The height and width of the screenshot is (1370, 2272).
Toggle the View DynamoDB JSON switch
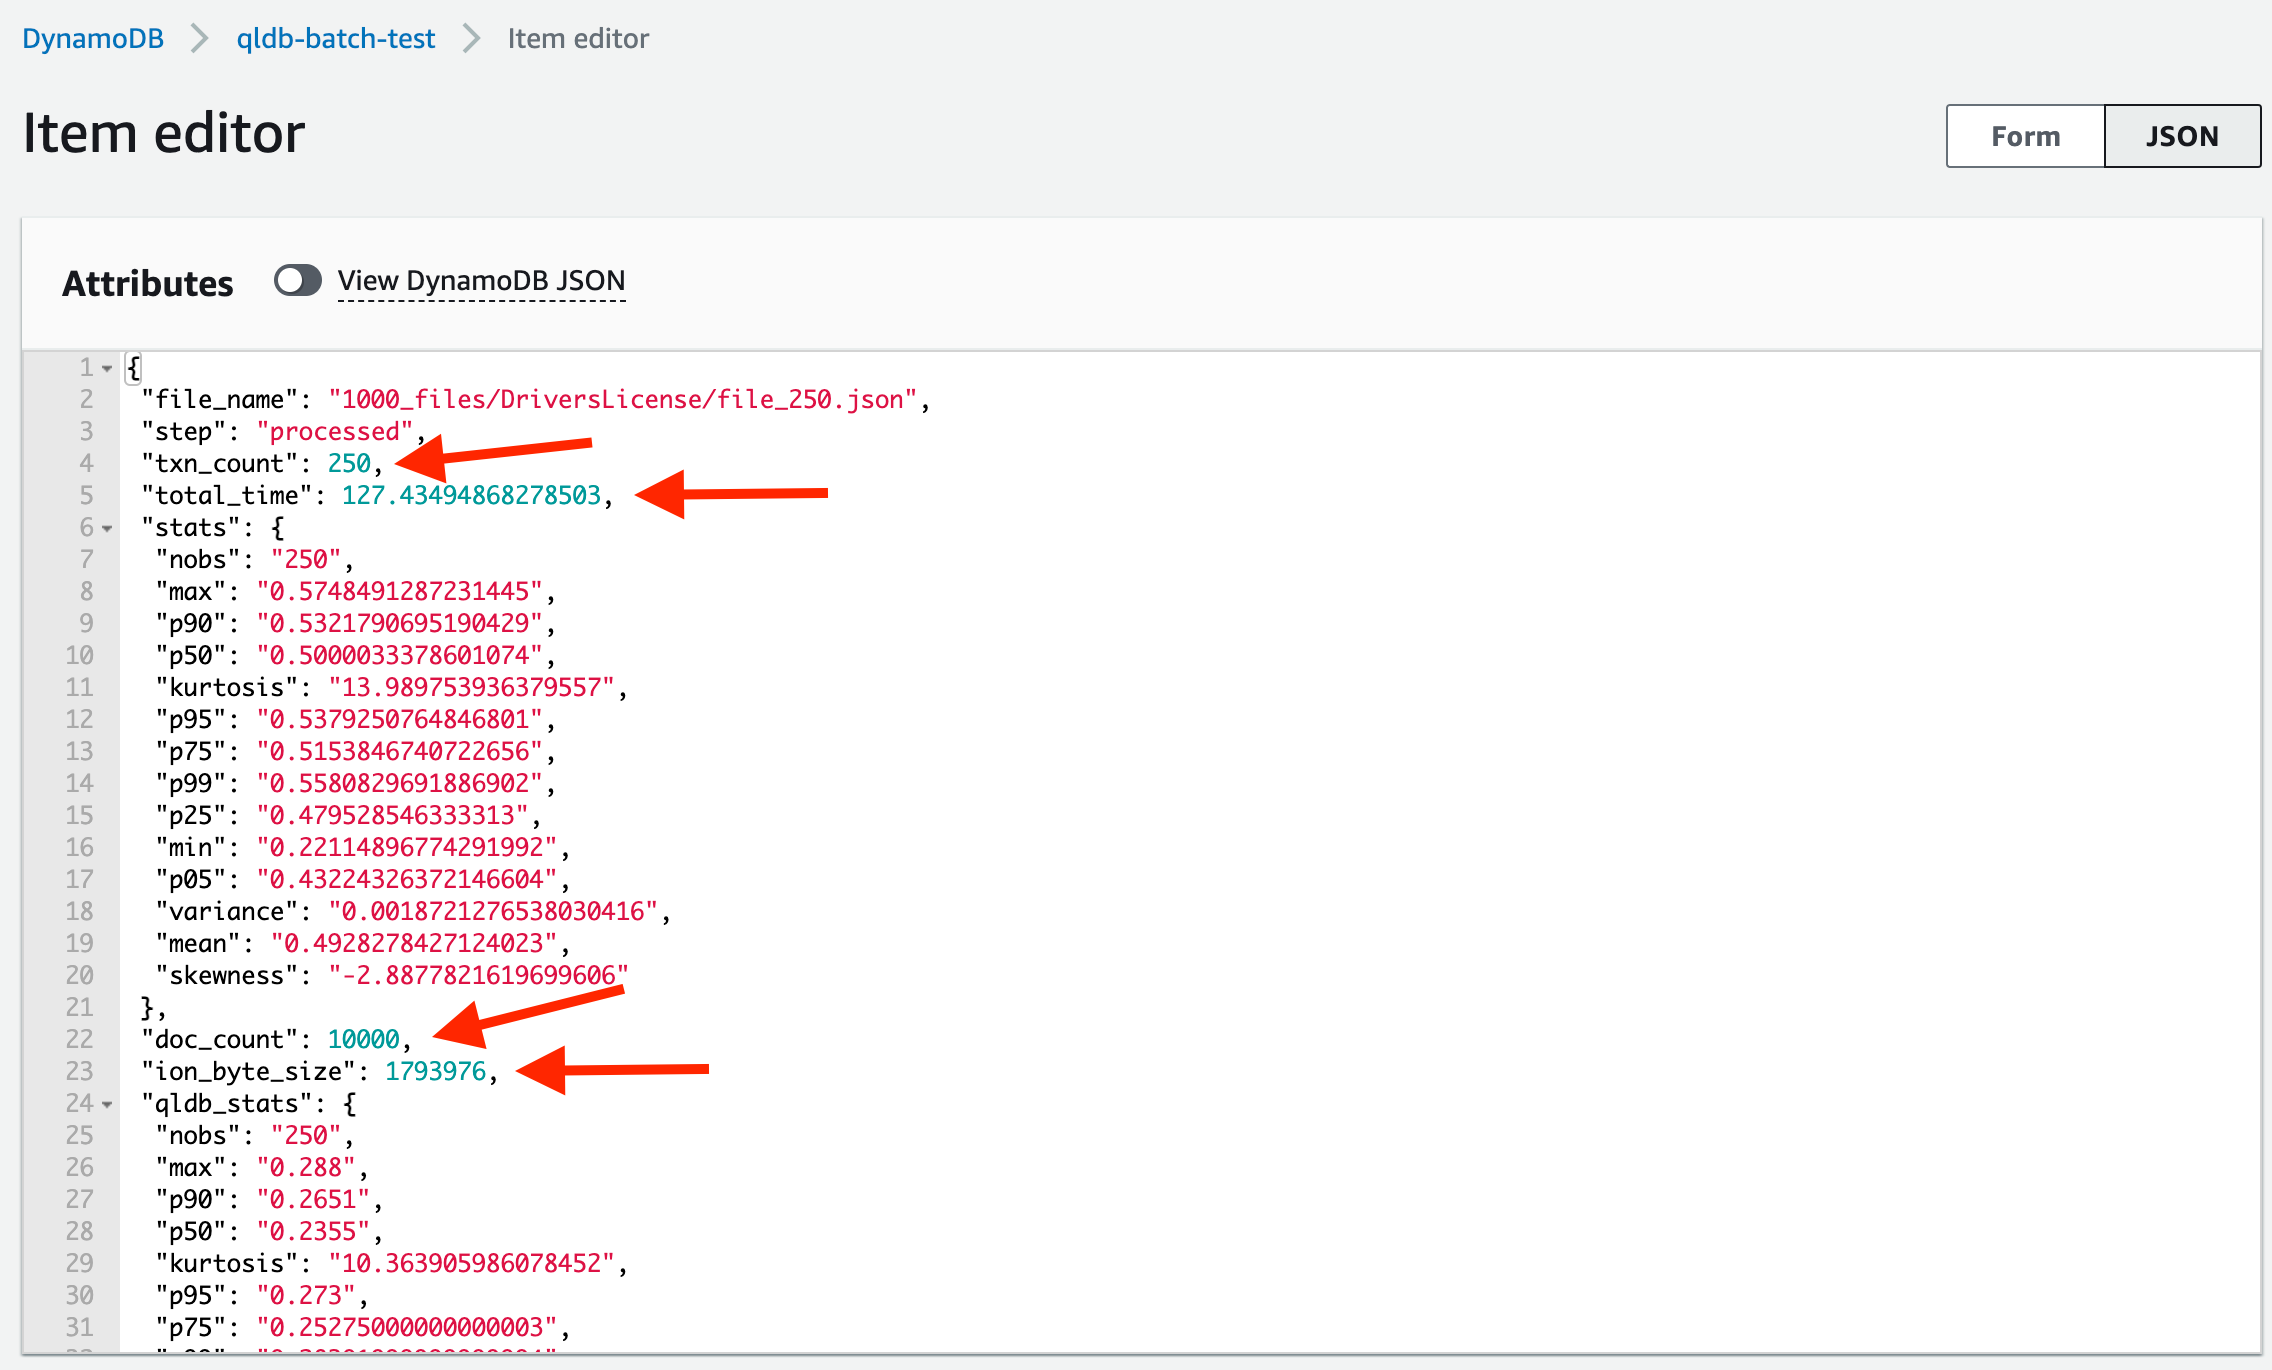pos(298,281)
